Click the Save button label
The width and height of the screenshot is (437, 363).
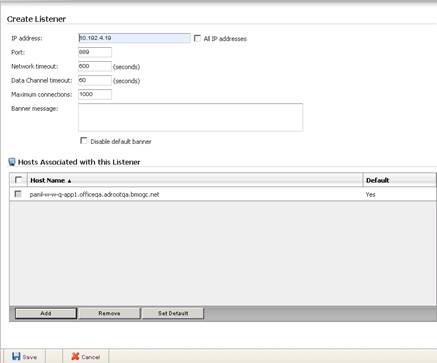pyautogui.click(x=30, y=357)
